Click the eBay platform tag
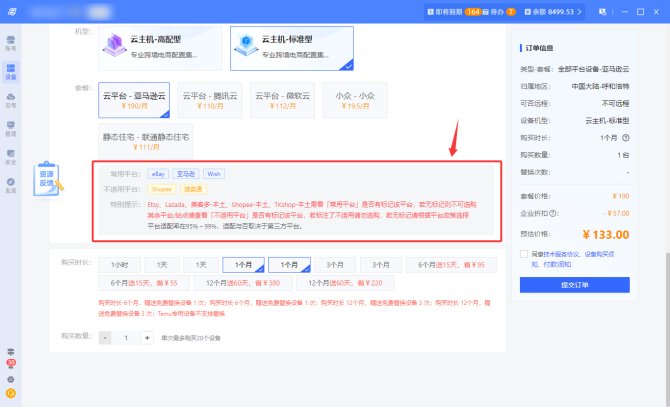This screenshot has height=408, width=670. tap(158, 174)
